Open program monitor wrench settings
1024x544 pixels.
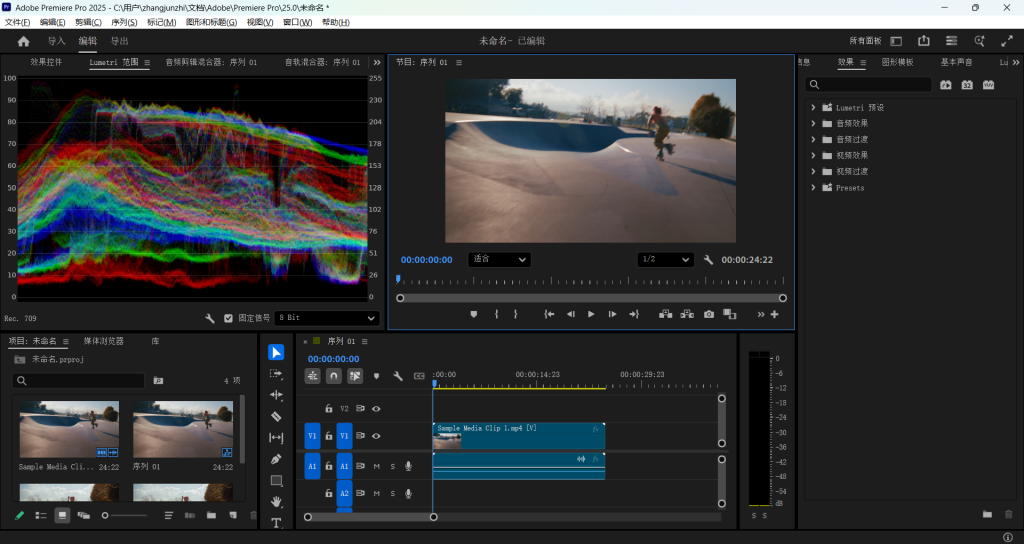708,259
